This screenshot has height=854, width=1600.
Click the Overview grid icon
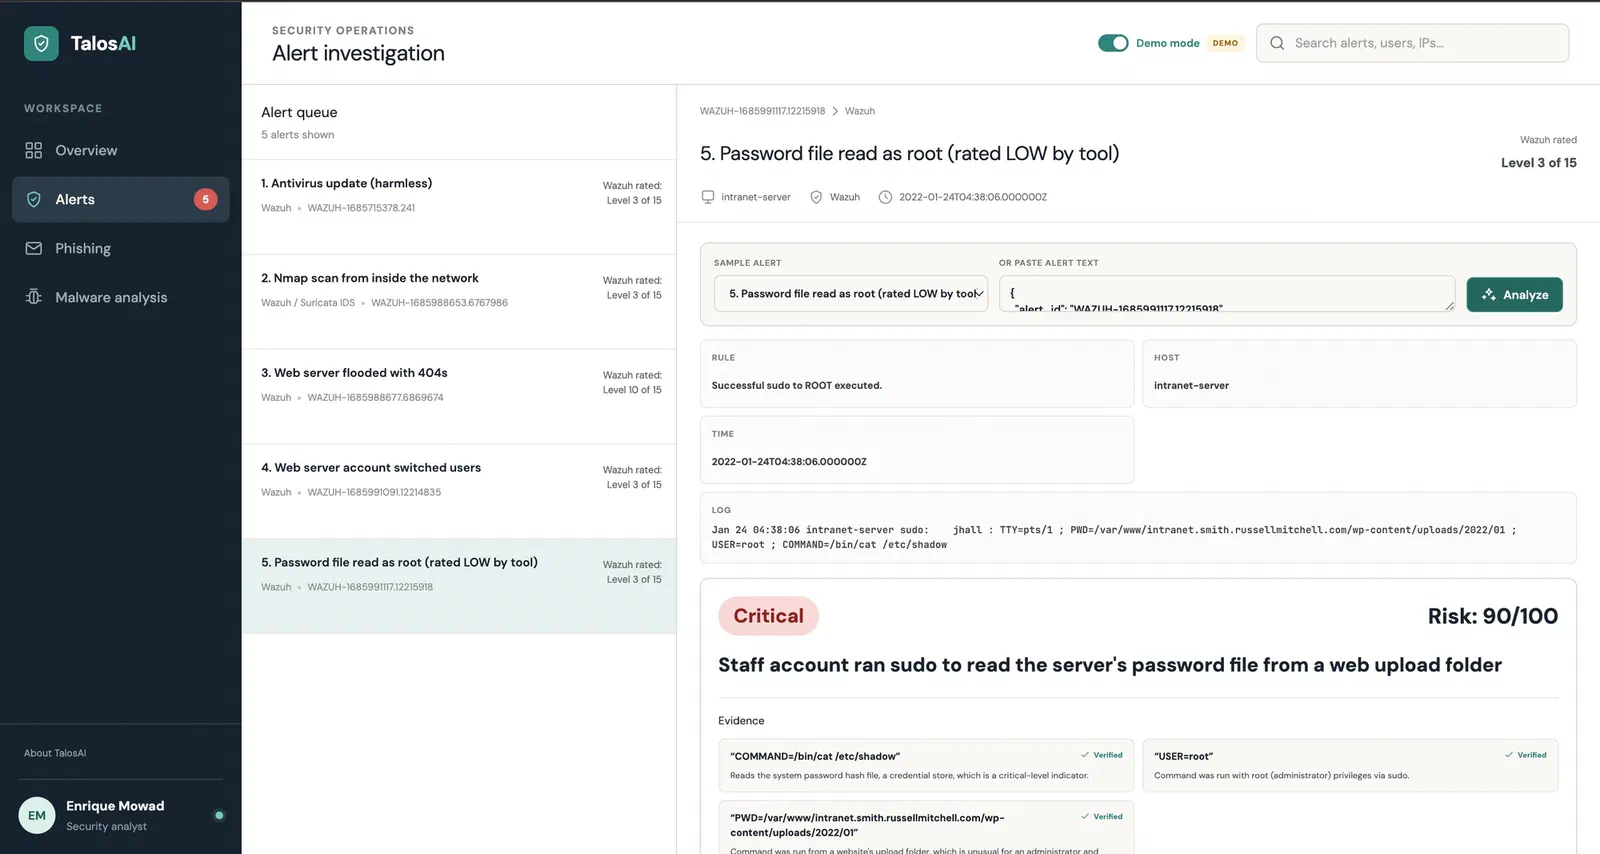(34, 150)
